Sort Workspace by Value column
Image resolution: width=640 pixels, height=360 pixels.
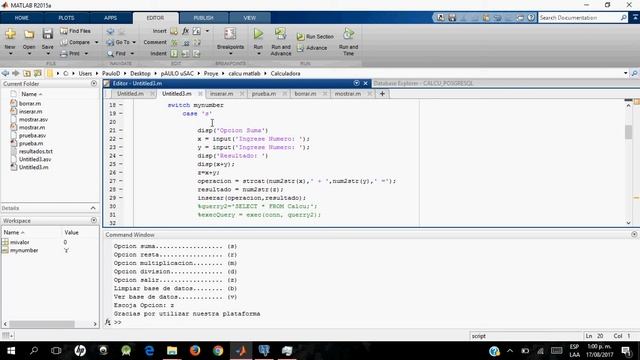click(x=71, y=232)
